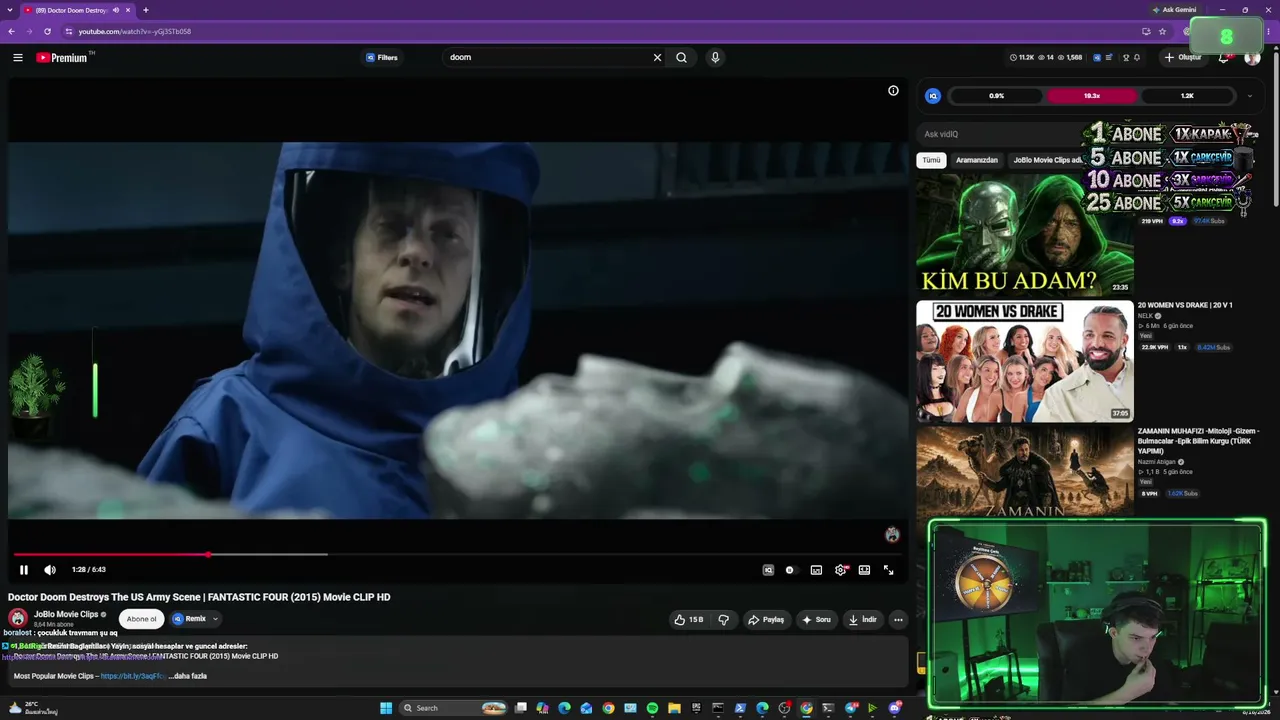The height and width of the screenshot is (720, 1280).
Task: Open player settings gear
Action: 841,570
